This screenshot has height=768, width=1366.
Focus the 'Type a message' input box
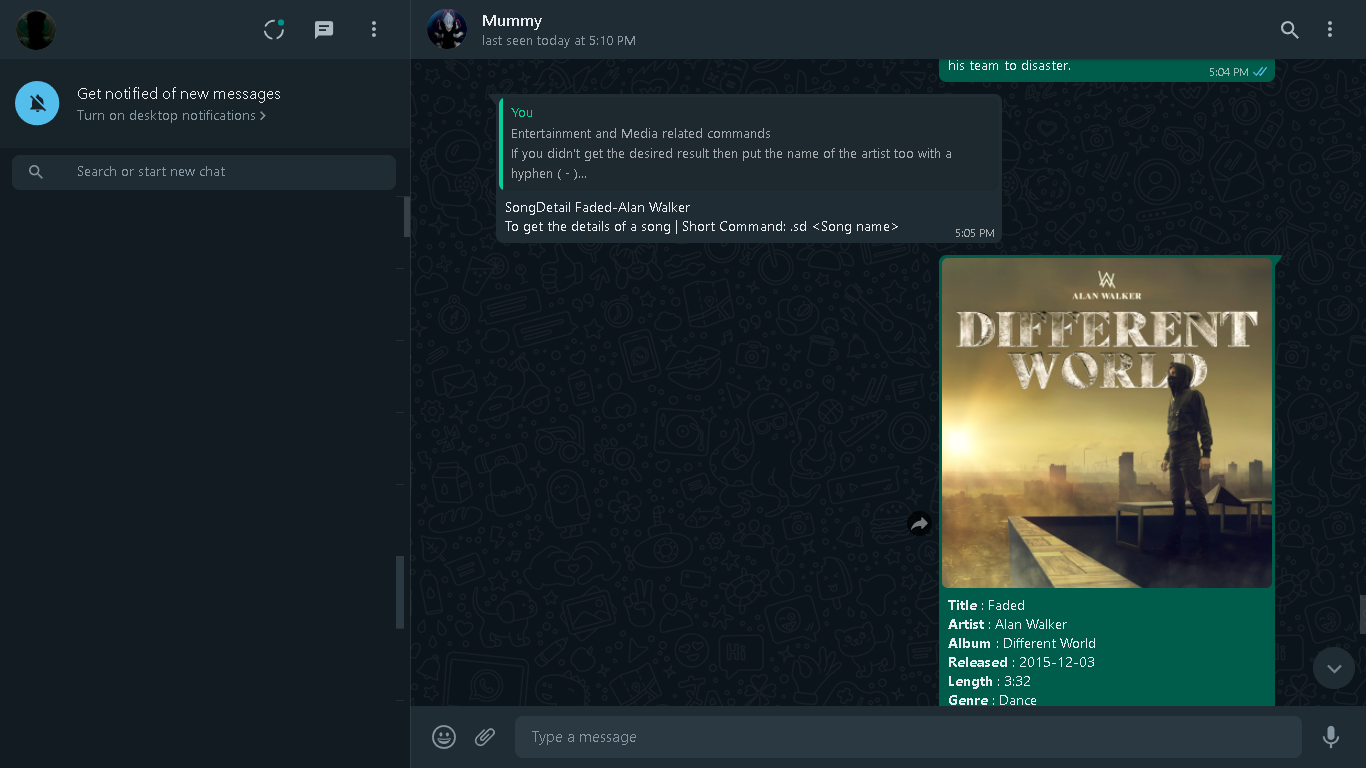click(908, 737)
